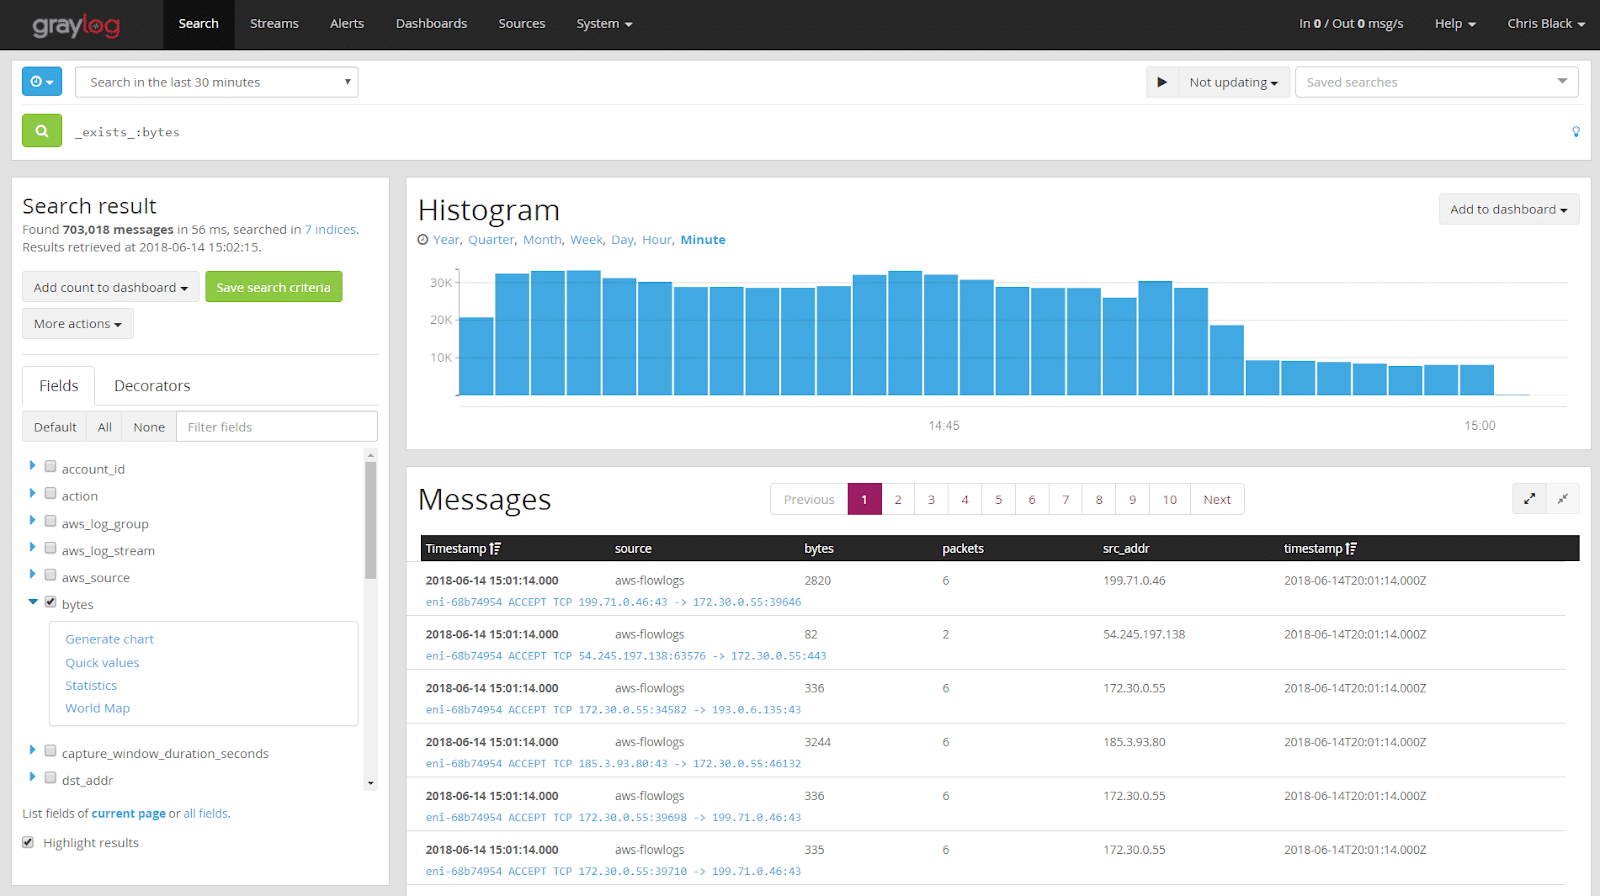1600x896 pixels.
Task: Collapse the messages table with the shrink icon
Action: click(x=1563, y=498)
